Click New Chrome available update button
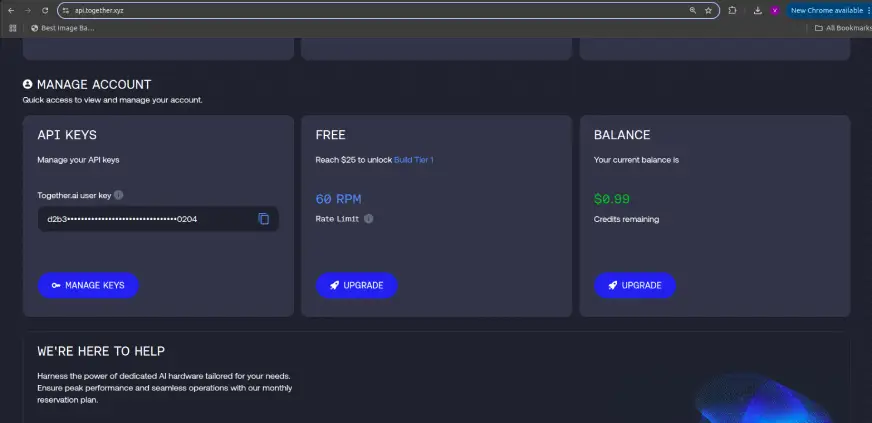The height and width of the screenshot is (423, 872). coord(827,11)
